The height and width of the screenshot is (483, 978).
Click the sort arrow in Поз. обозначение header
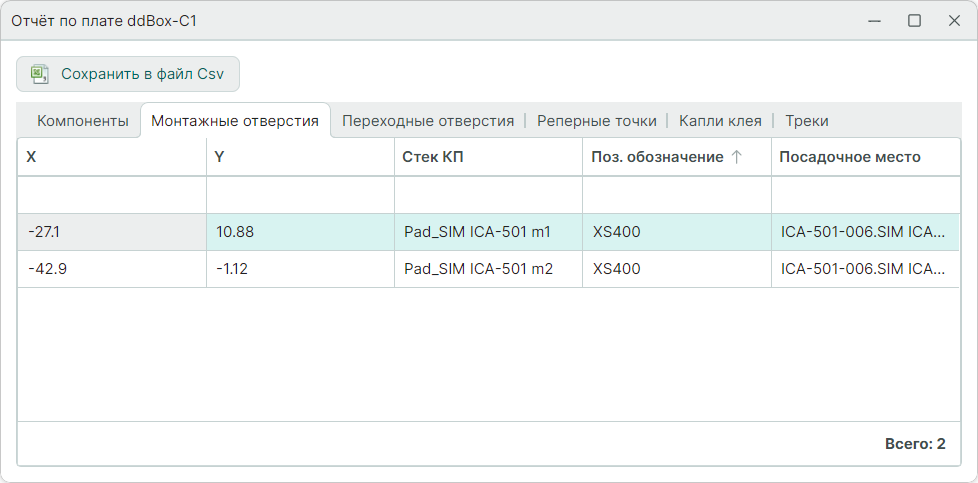[x=737, y=157]
